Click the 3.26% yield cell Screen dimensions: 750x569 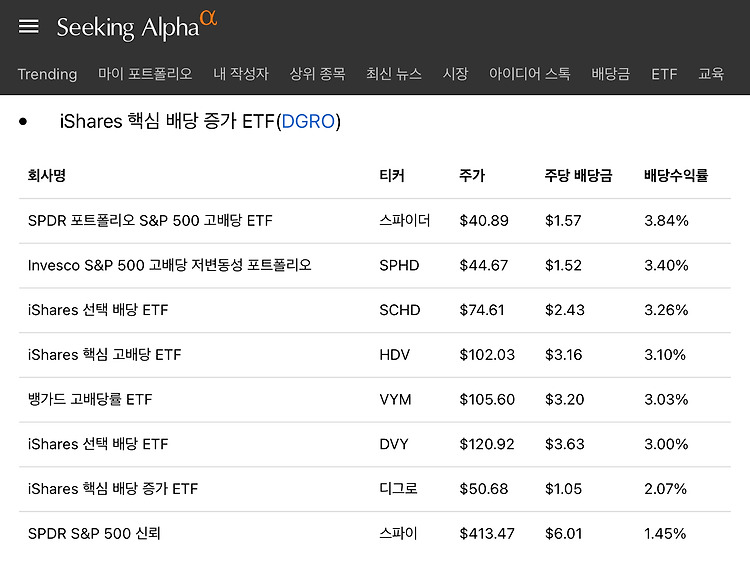[x=666, y=310]
